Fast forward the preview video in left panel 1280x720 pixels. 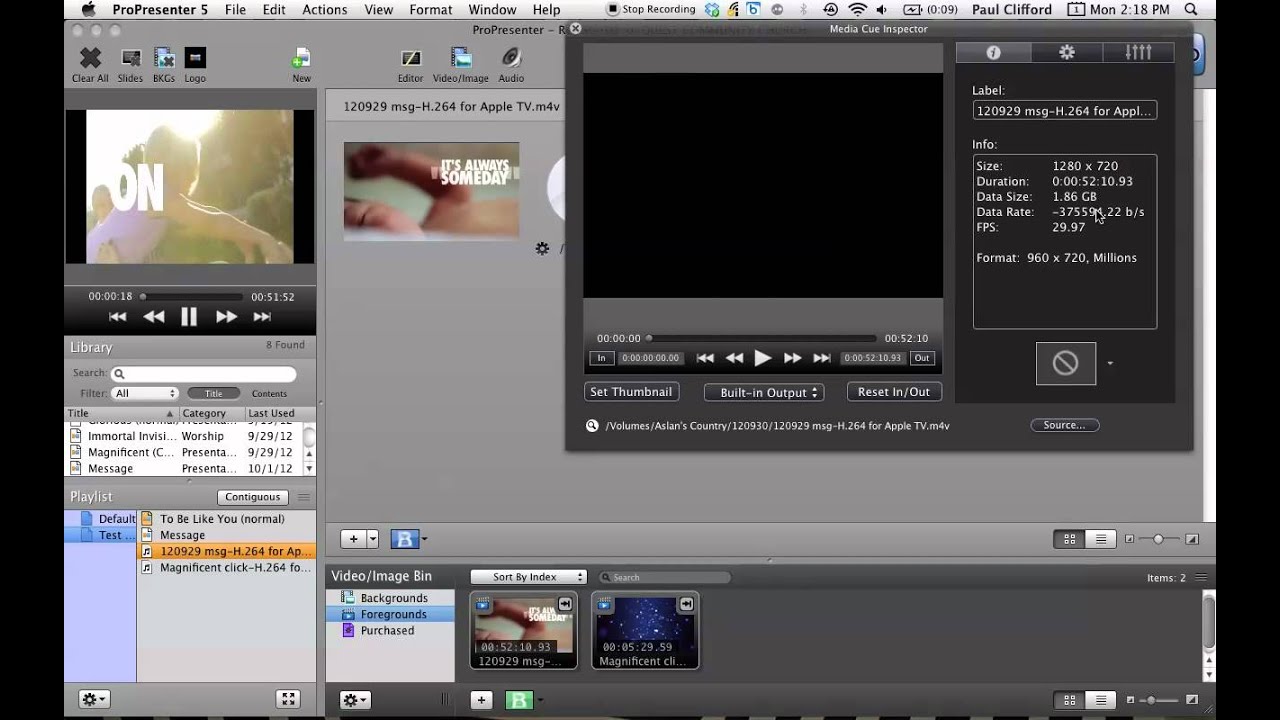point(226,317)
